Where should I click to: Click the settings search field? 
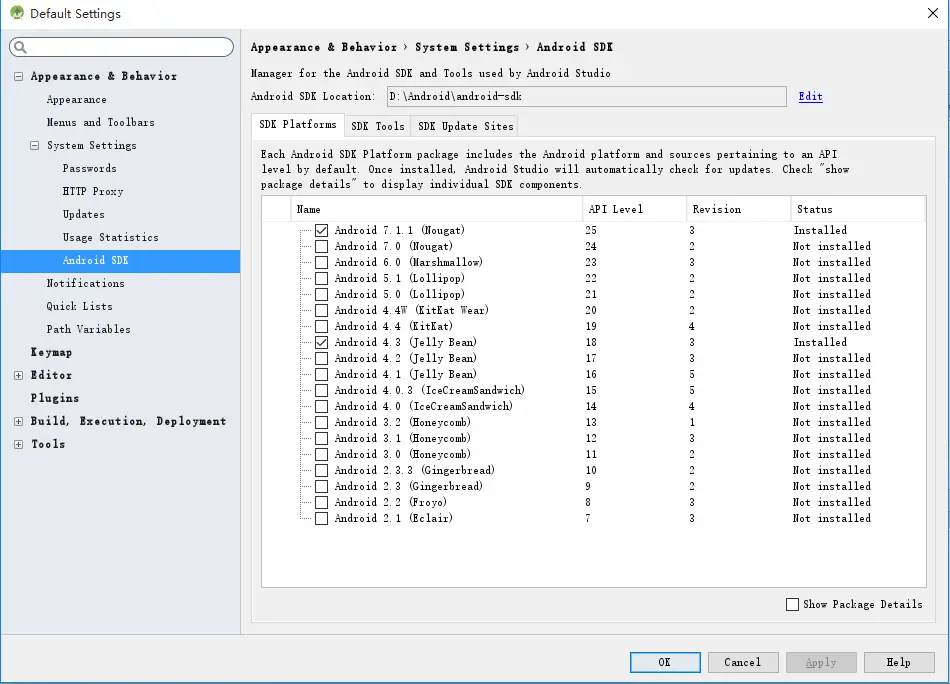121,47
